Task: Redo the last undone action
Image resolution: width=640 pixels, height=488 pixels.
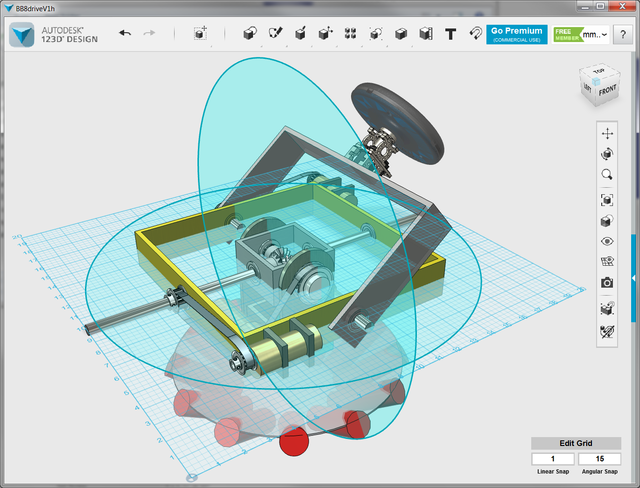Action: [149, 33]
